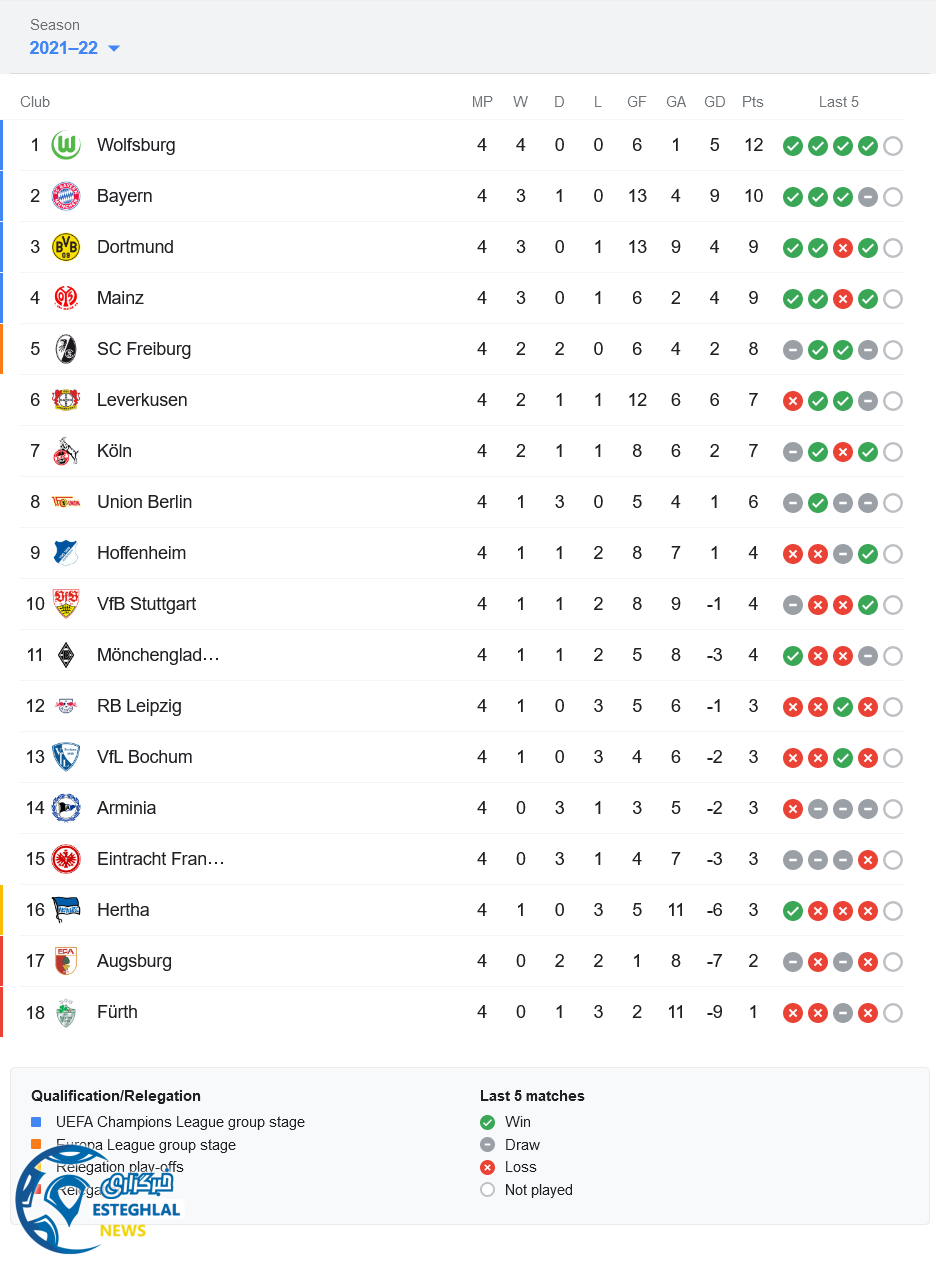
Task: Open the 2021–22 season dropdown
Action: 75,48
